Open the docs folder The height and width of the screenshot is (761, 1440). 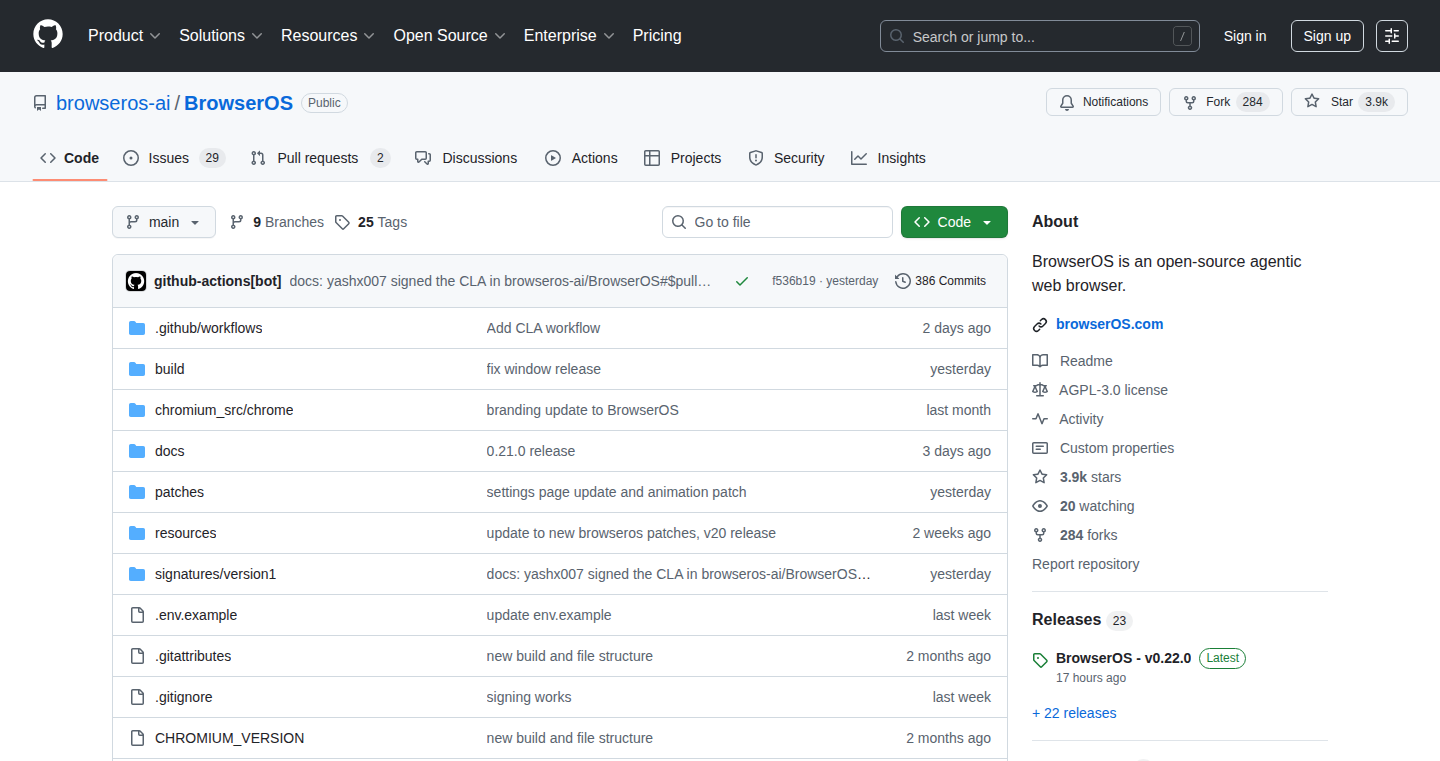pos(170,451)
